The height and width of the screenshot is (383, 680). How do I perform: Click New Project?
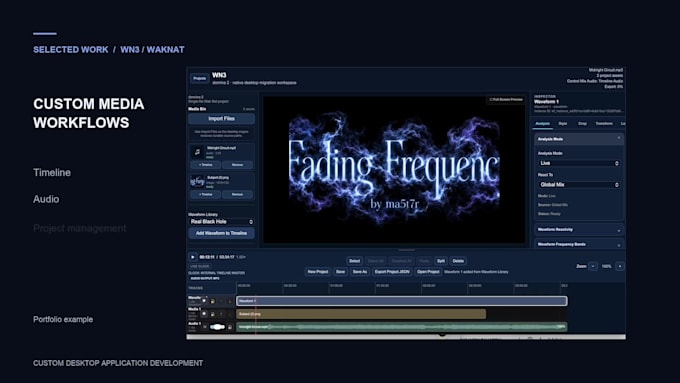pos(318,272)
